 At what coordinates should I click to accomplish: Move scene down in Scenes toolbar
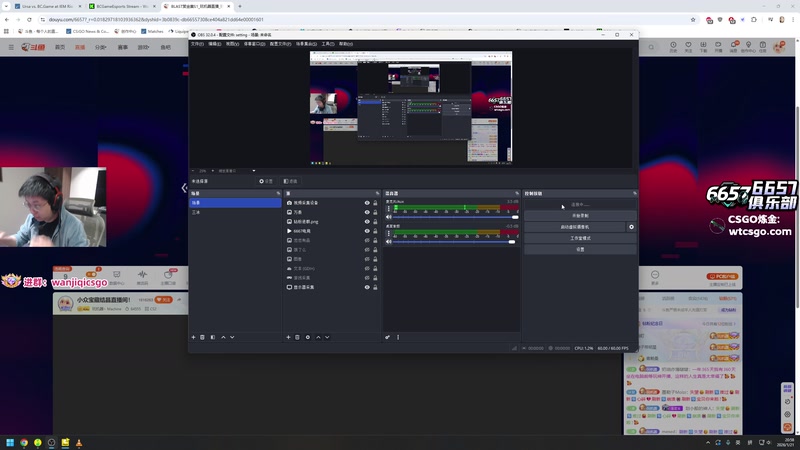tap(232, 337)
